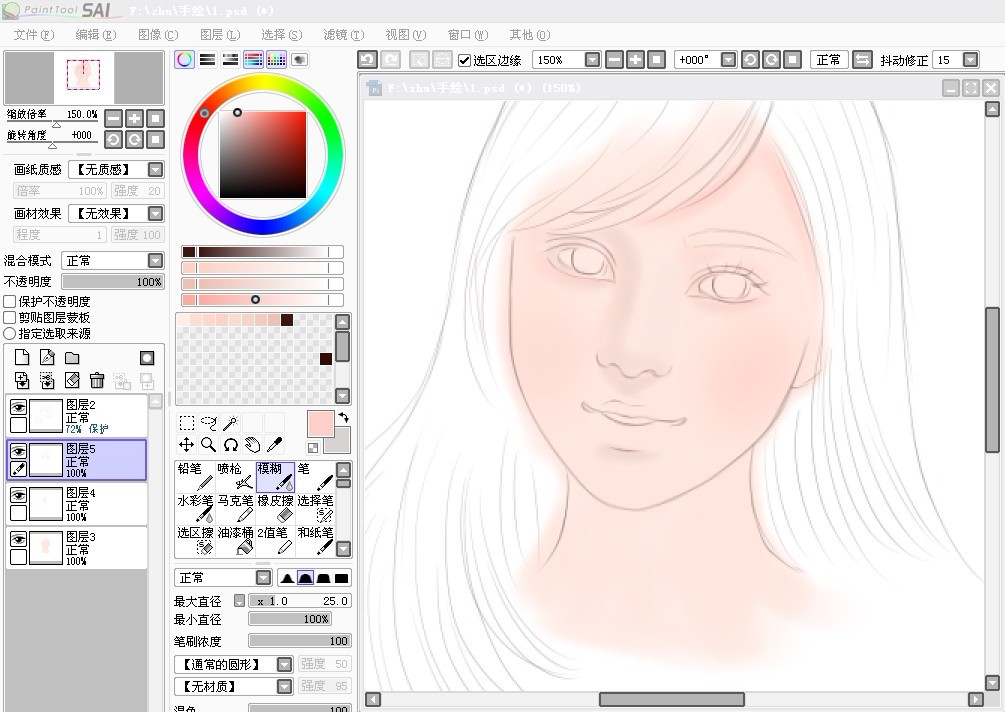This screenshot has height=712, width=1005.
Task: Toggle the 选区边缘 checkbox
Action: 465,60
